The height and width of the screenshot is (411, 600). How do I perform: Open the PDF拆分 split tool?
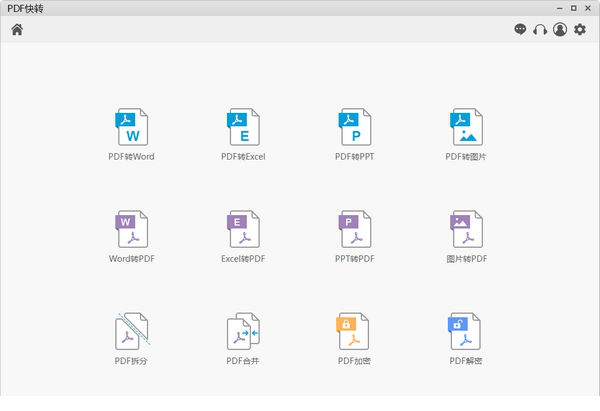point(132,331)
